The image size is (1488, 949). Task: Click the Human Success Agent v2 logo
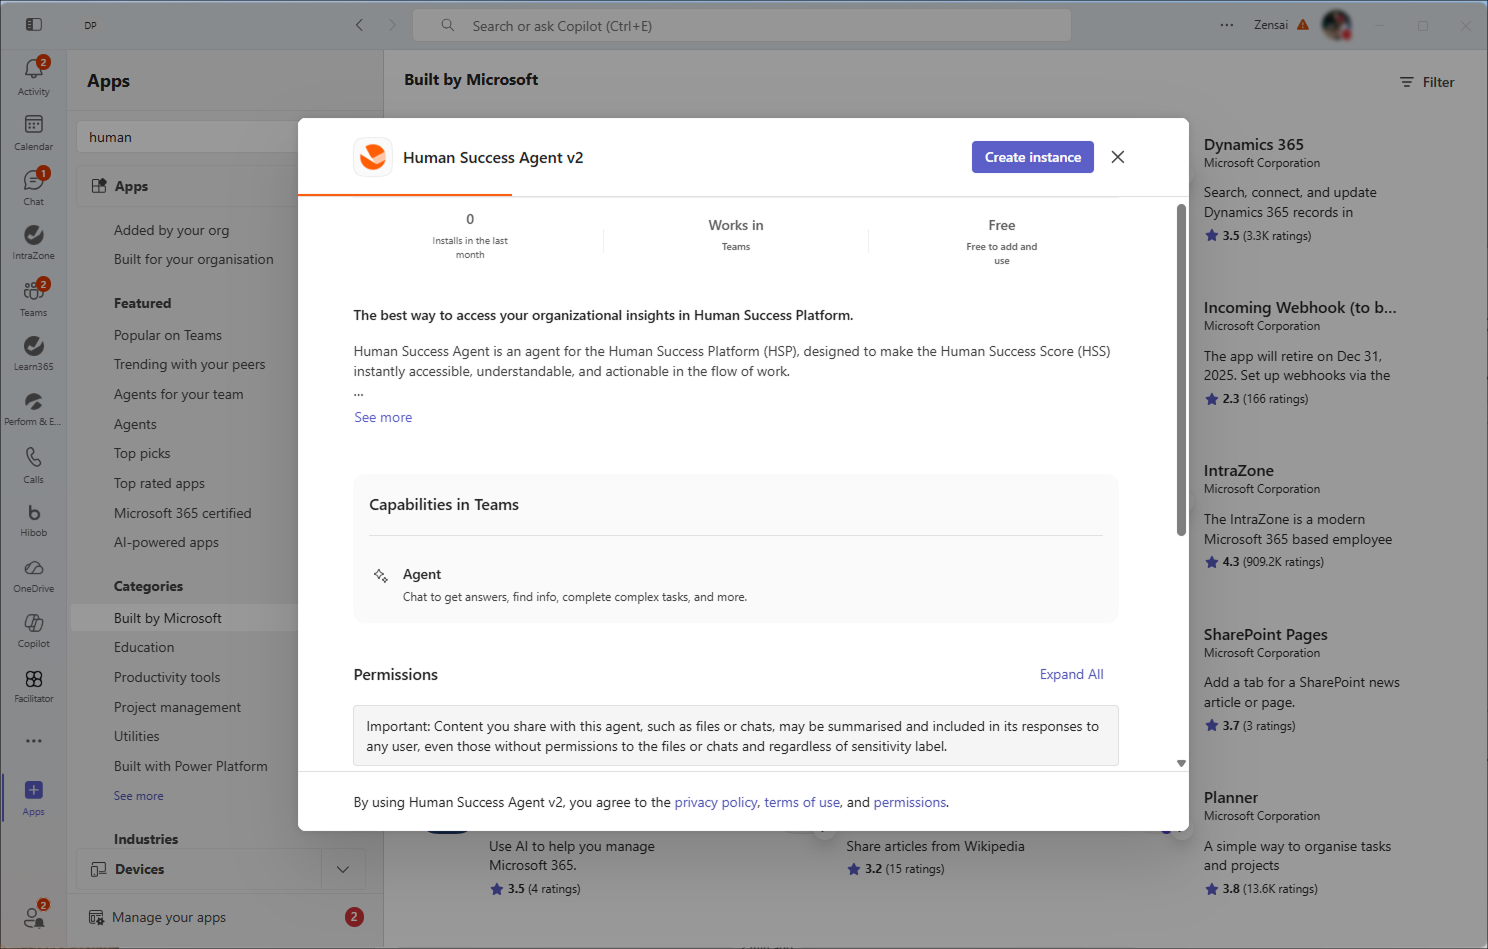pos(373,157)
